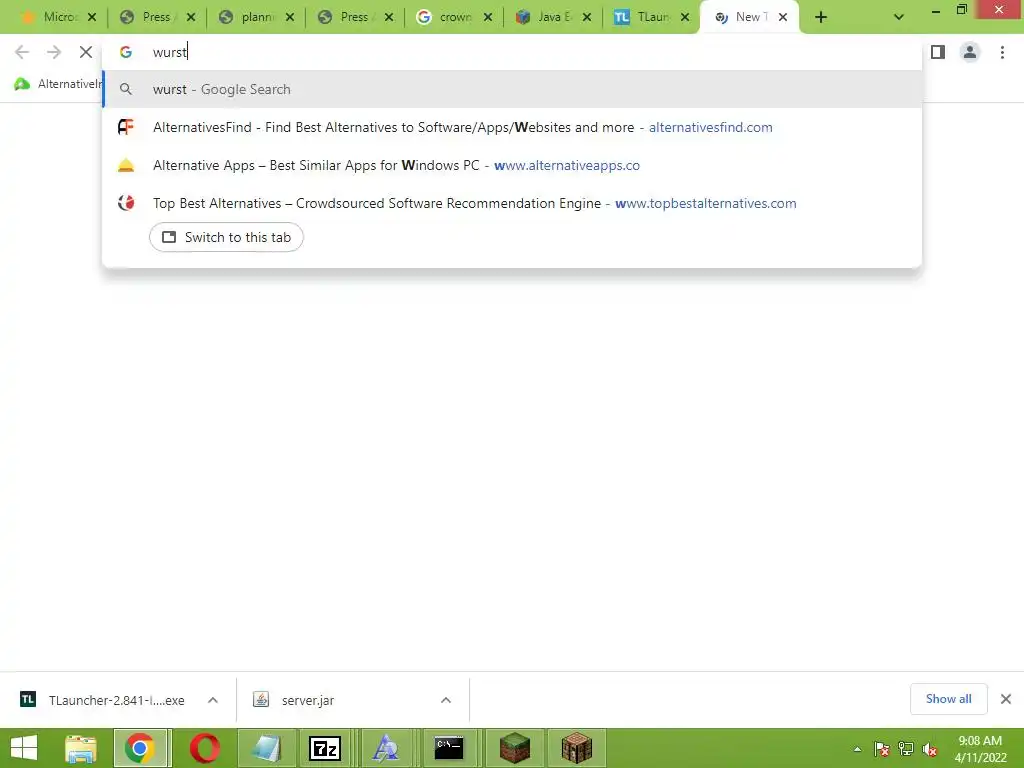Toggle the side panel icon

click(x=938, y=52)
